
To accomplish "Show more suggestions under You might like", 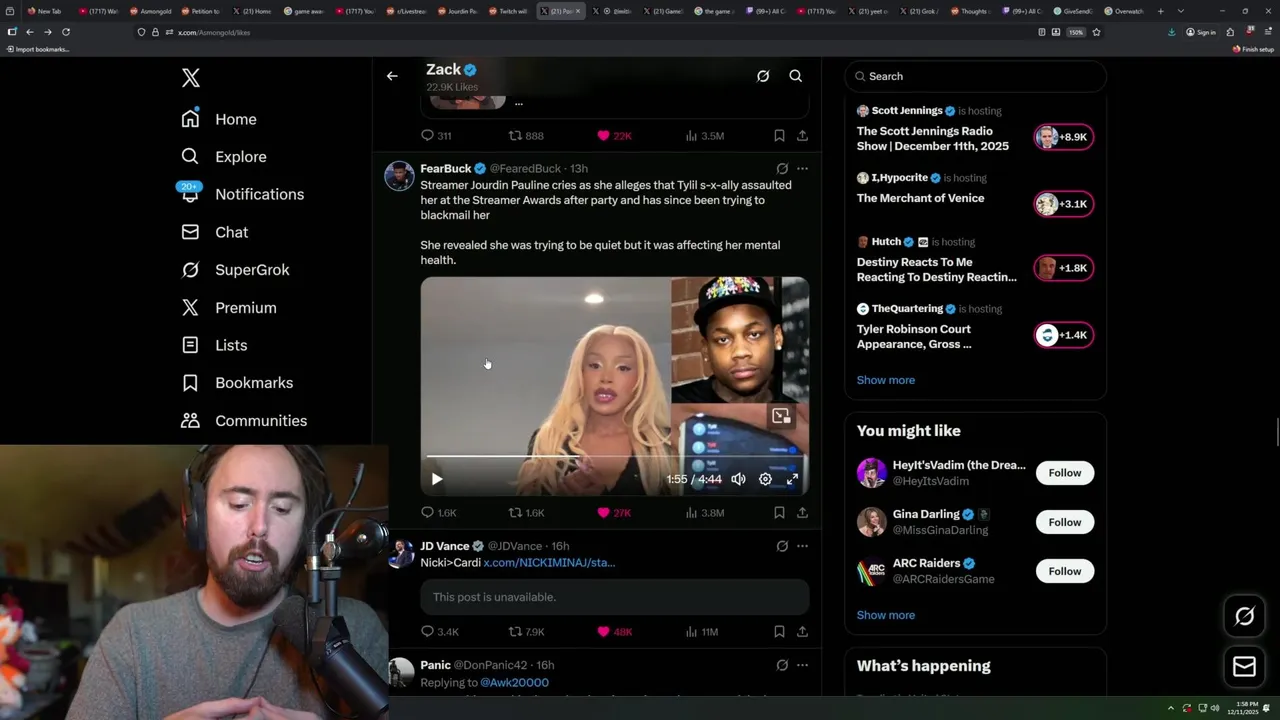I will point(886,615).
